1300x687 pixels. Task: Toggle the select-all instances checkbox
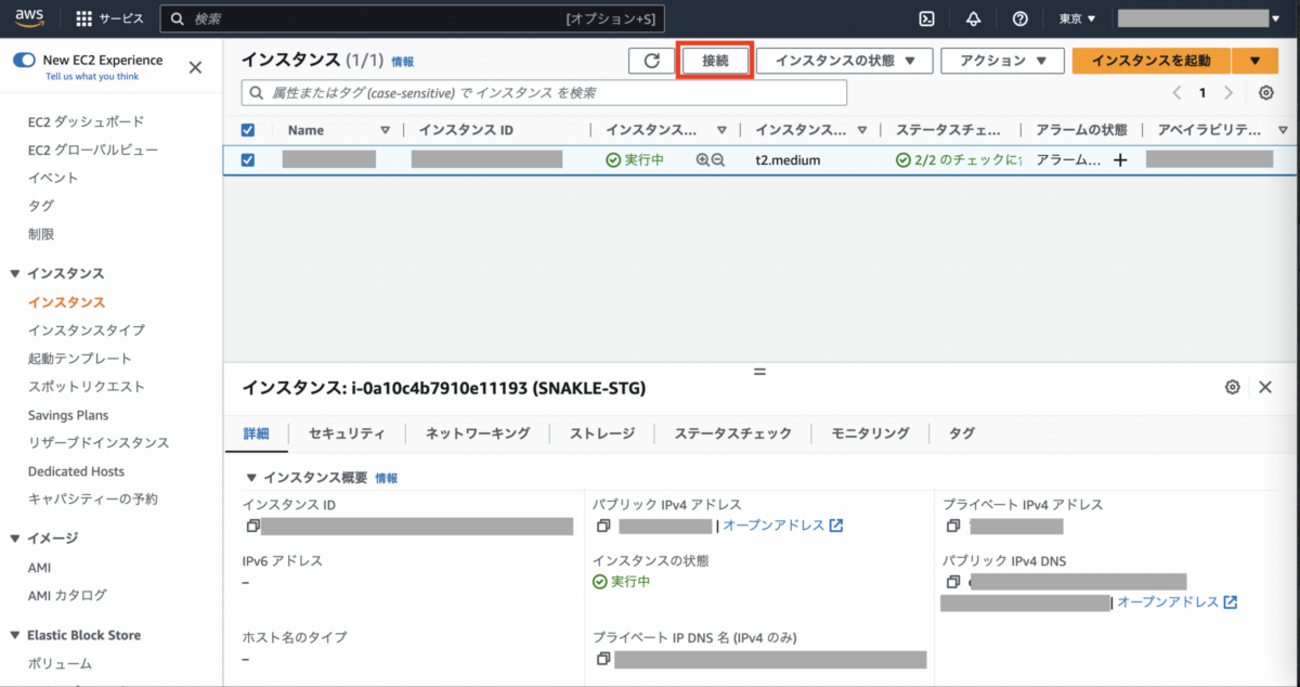(248, 130)
